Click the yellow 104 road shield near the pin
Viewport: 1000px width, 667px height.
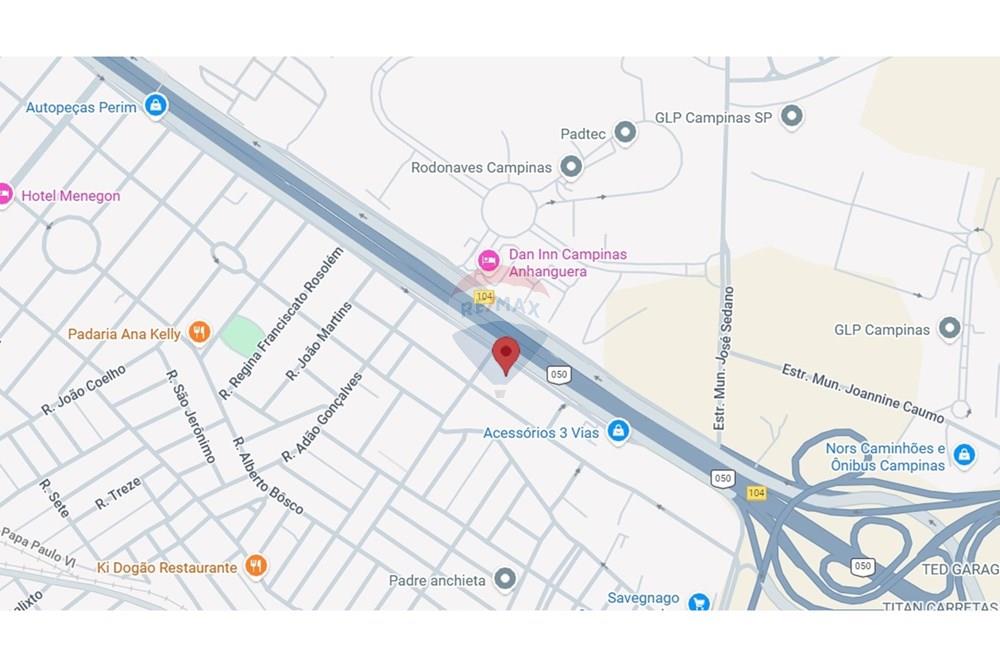point(485,297)
